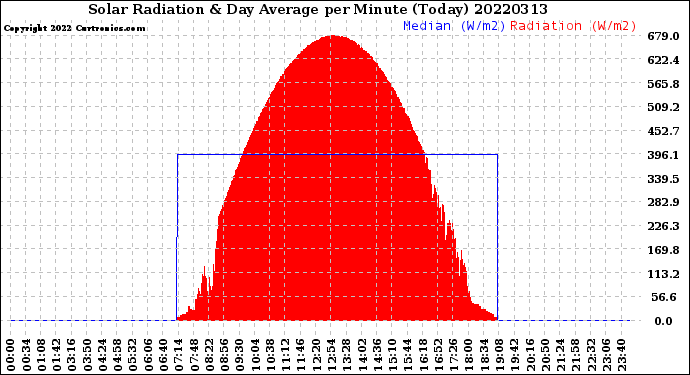The image size is (690, 375).
Task: Click the x-axis time label 15:10
Action: tap(393, 355)
